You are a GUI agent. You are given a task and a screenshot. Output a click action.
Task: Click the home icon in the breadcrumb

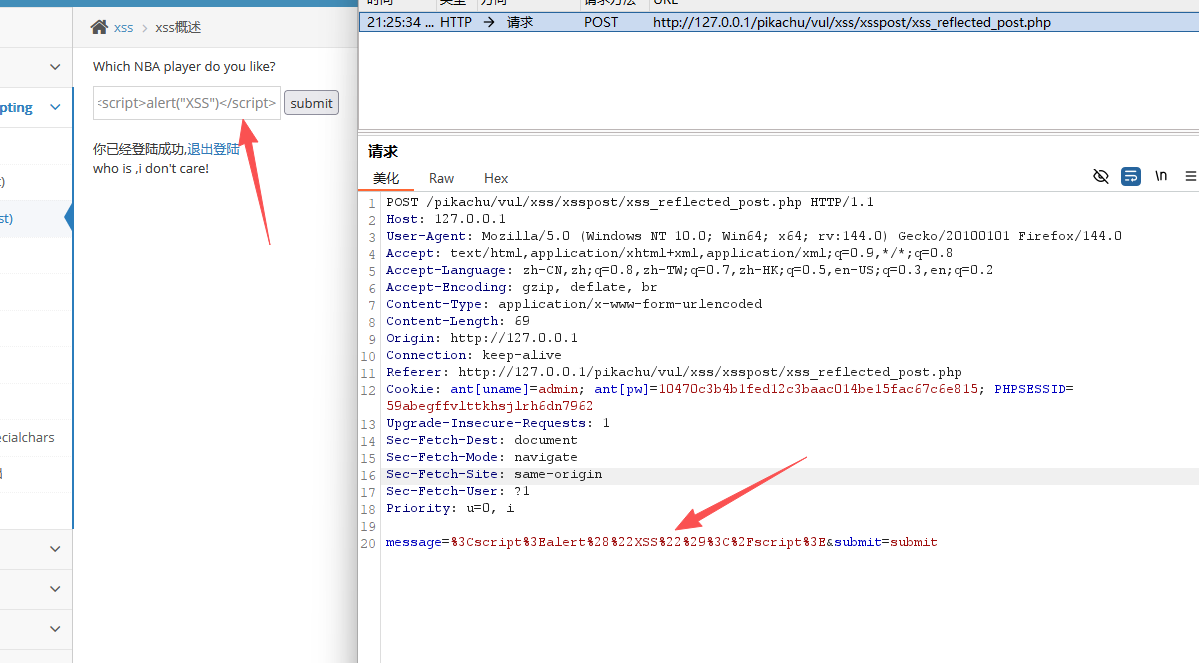tap(99, 28)
